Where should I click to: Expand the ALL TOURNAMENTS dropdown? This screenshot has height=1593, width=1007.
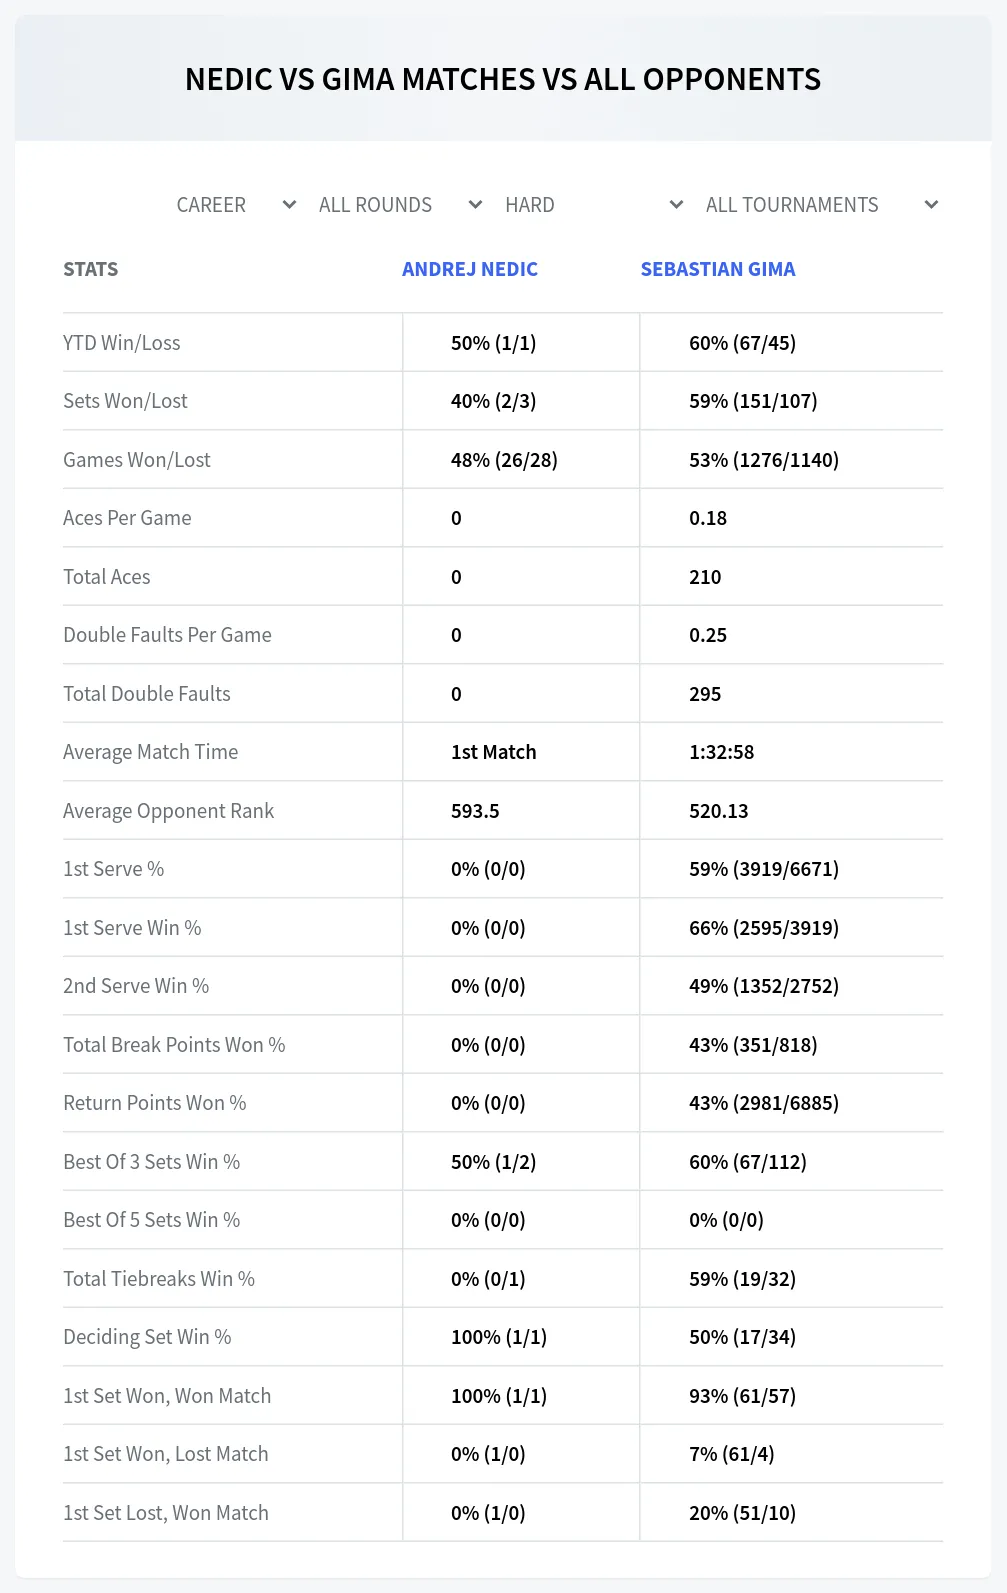coord(822,205)
